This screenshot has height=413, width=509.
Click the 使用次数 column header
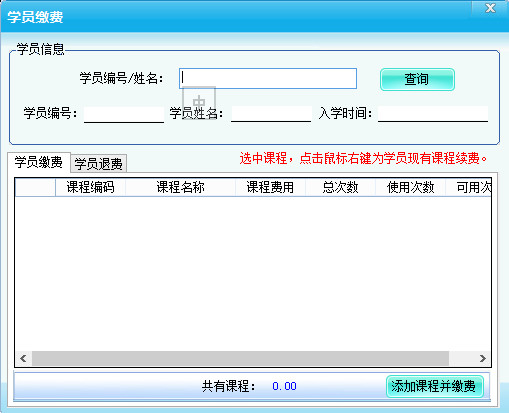coord(410,187)
